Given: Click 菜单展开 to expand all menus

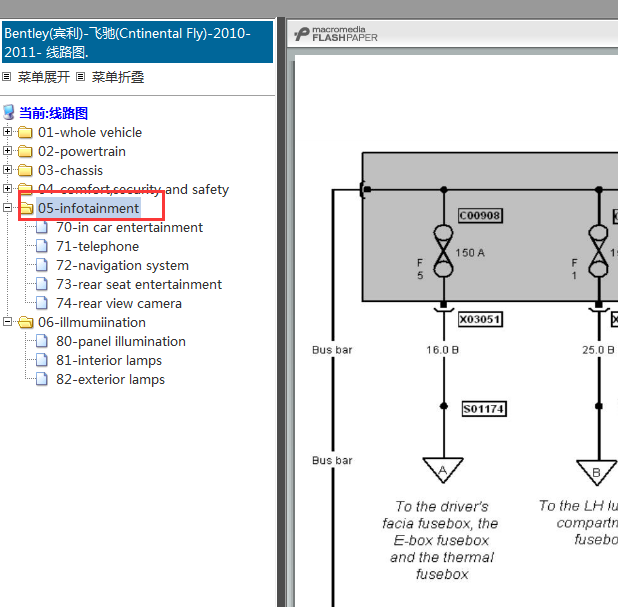Looking at the screenshot, I should tap(44, 77).
